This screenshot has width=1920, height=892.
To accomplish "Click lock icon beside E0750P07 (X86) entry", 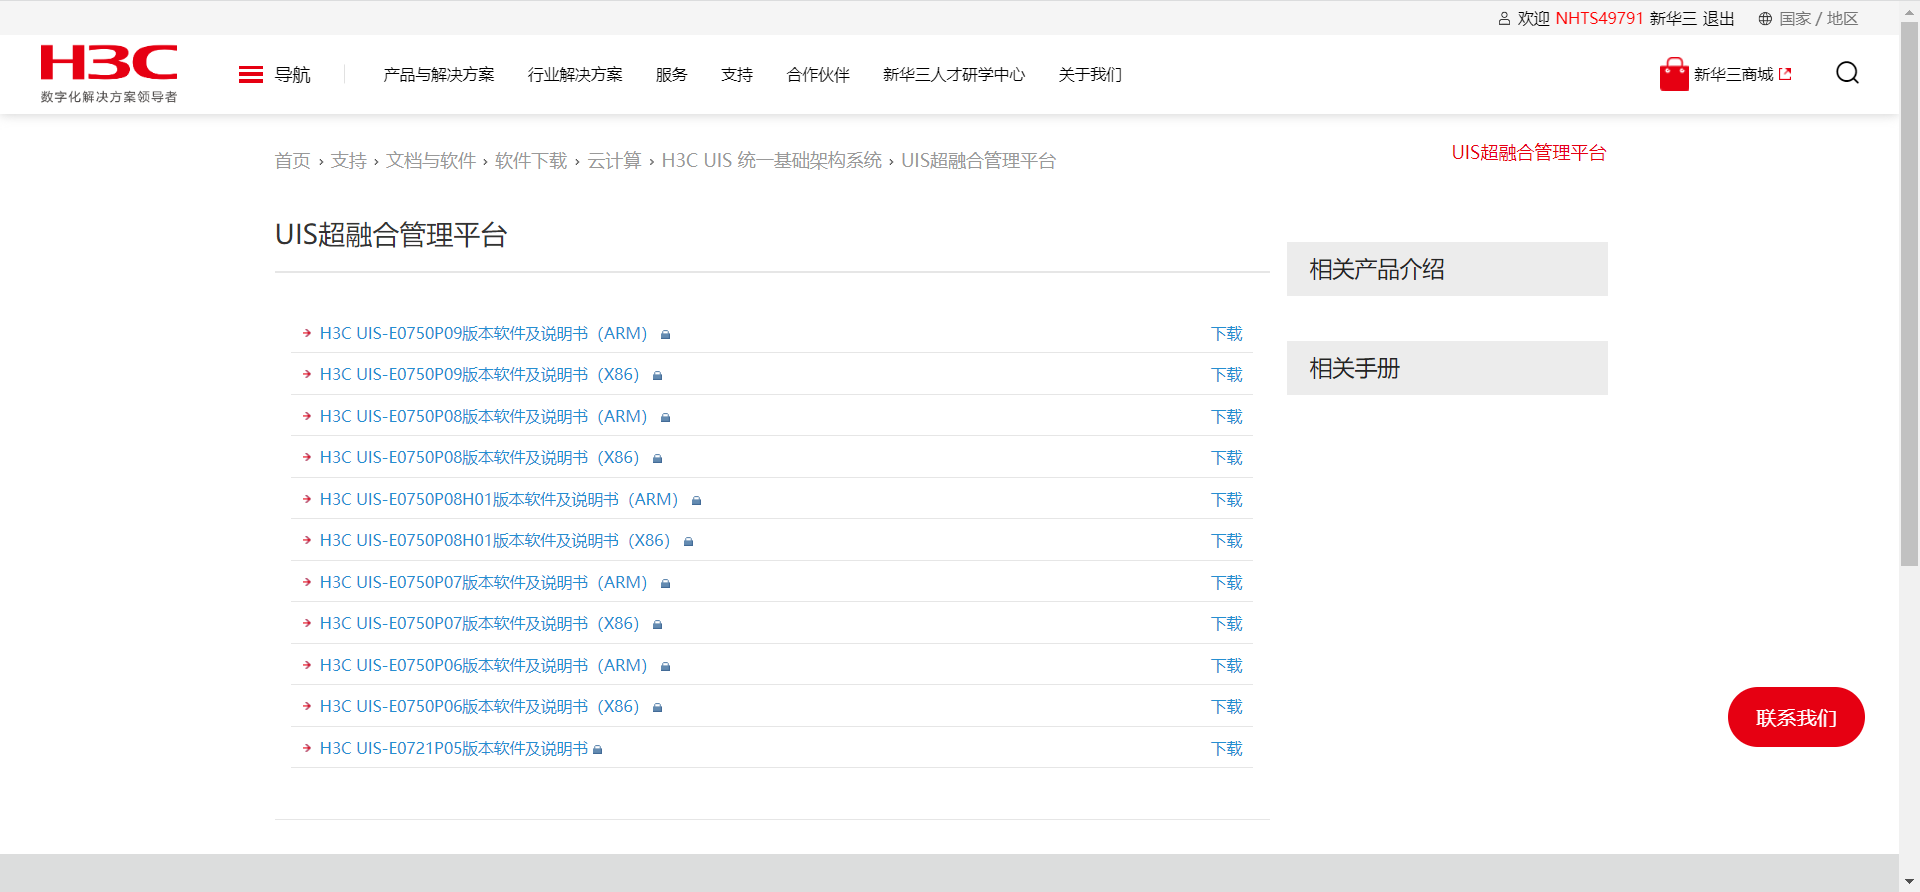I will coord(657,625).
